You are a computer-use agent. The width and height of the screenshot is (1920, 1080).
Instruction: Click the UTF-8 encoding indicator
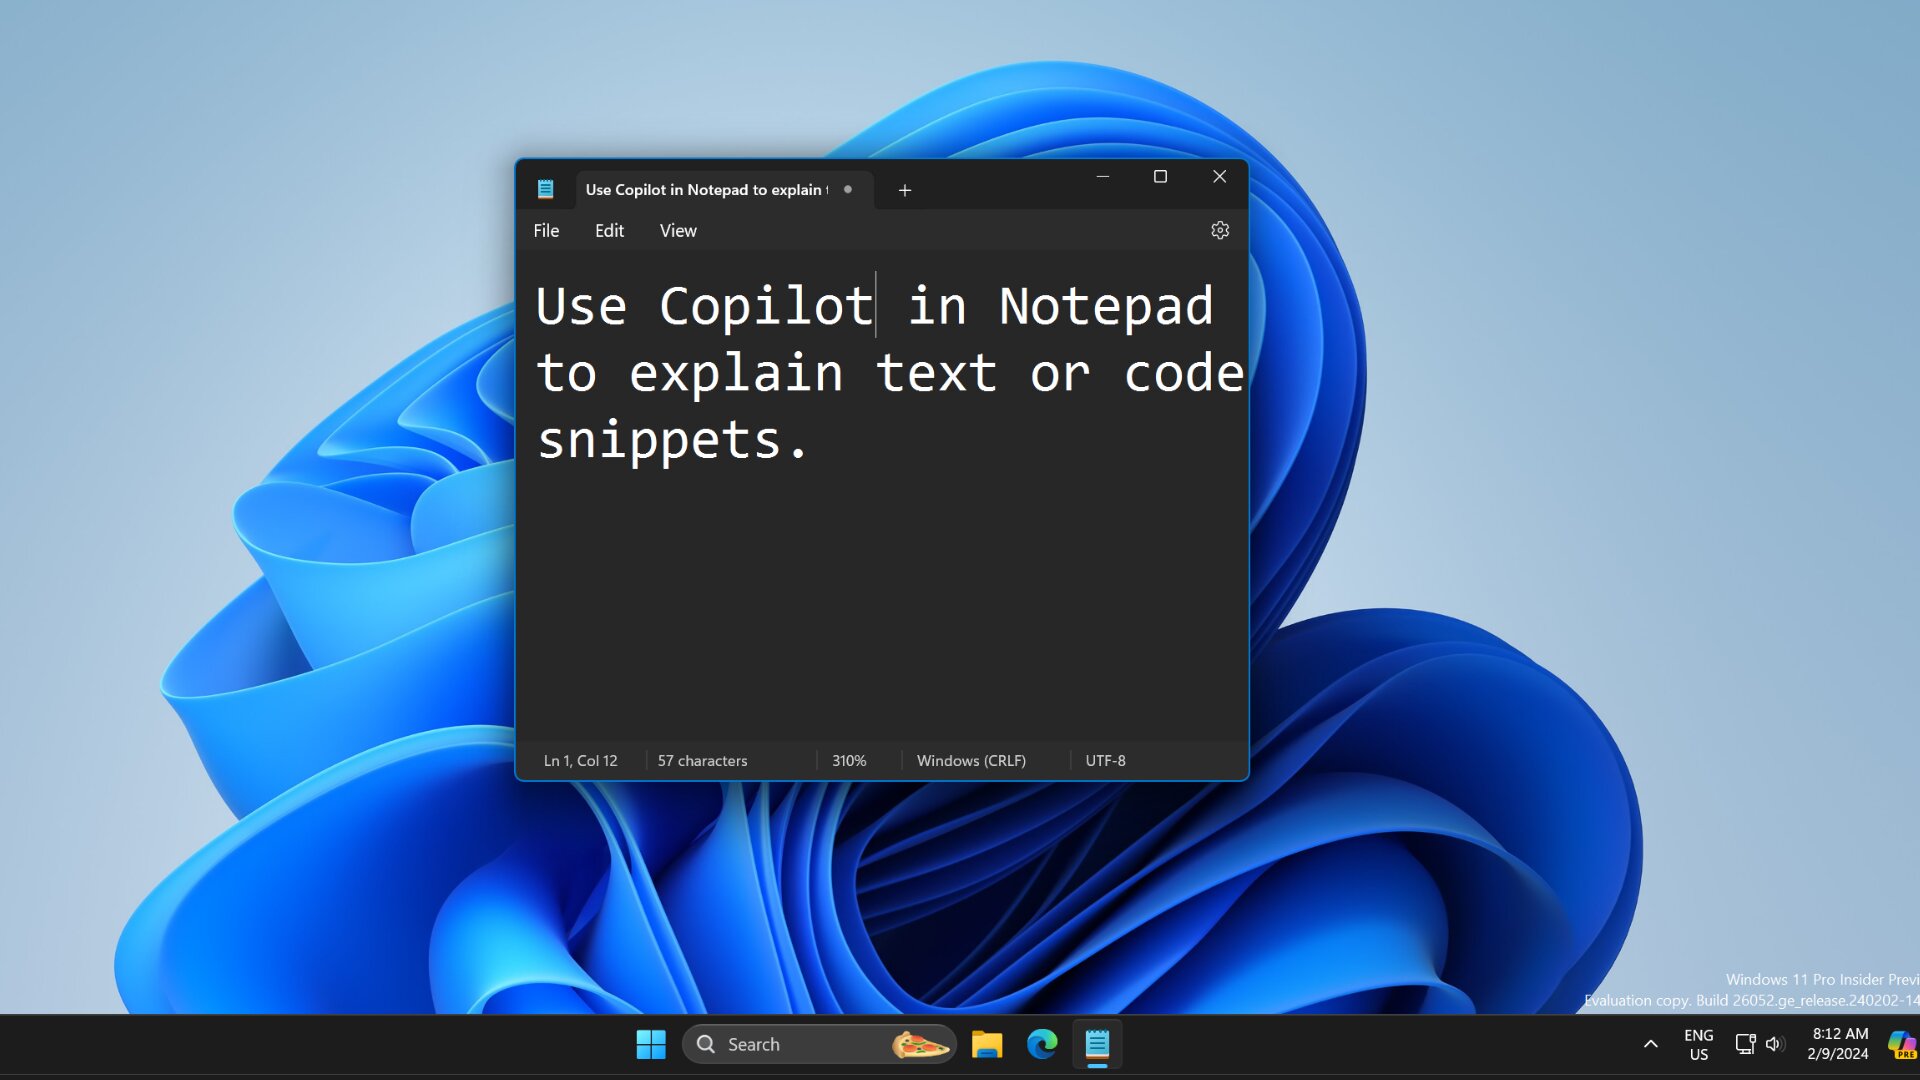coord(1105,761)
